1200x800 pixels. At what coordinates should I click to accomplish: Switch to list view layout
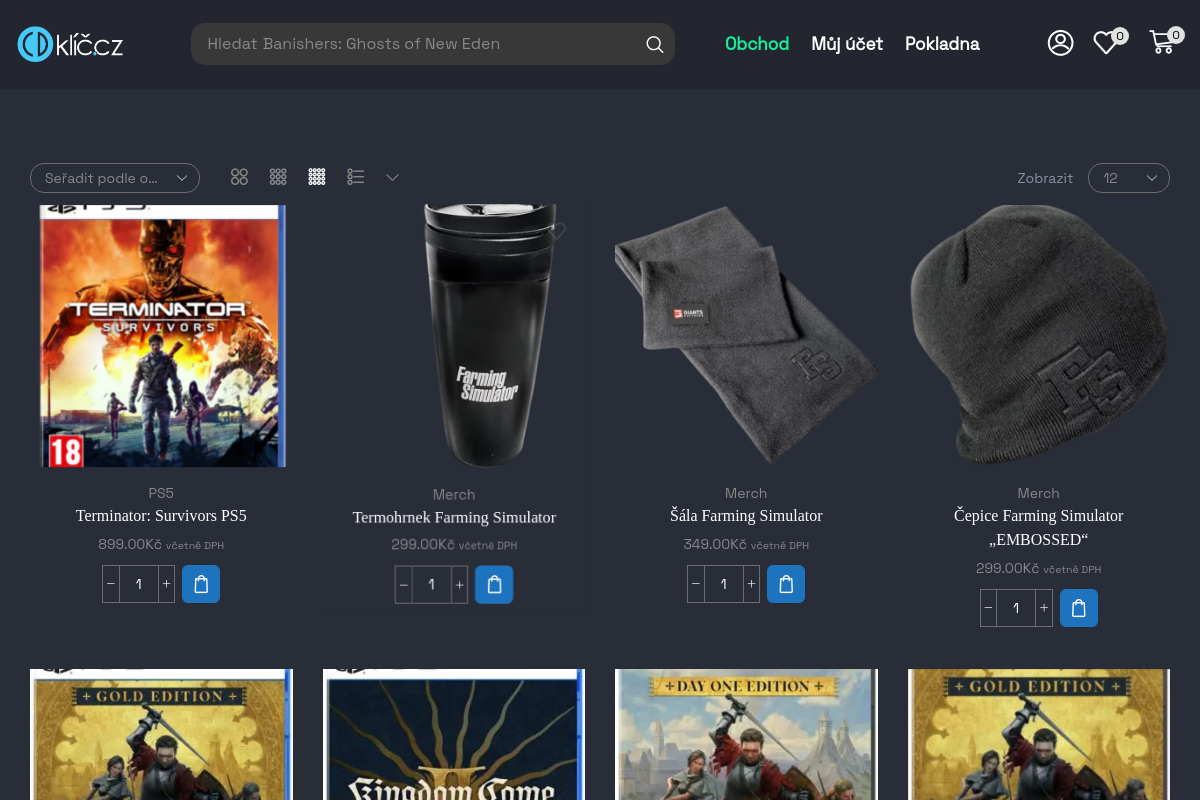(x=356, y=177)
